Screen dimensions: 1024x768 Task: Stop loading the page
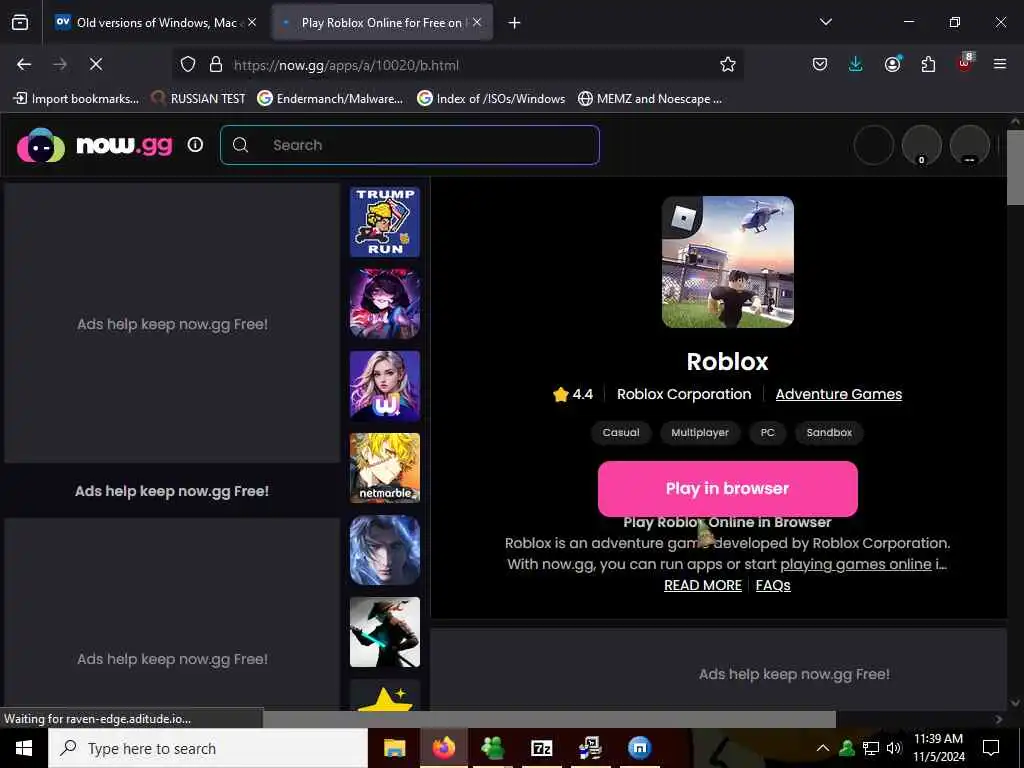[x=95, y=64]
